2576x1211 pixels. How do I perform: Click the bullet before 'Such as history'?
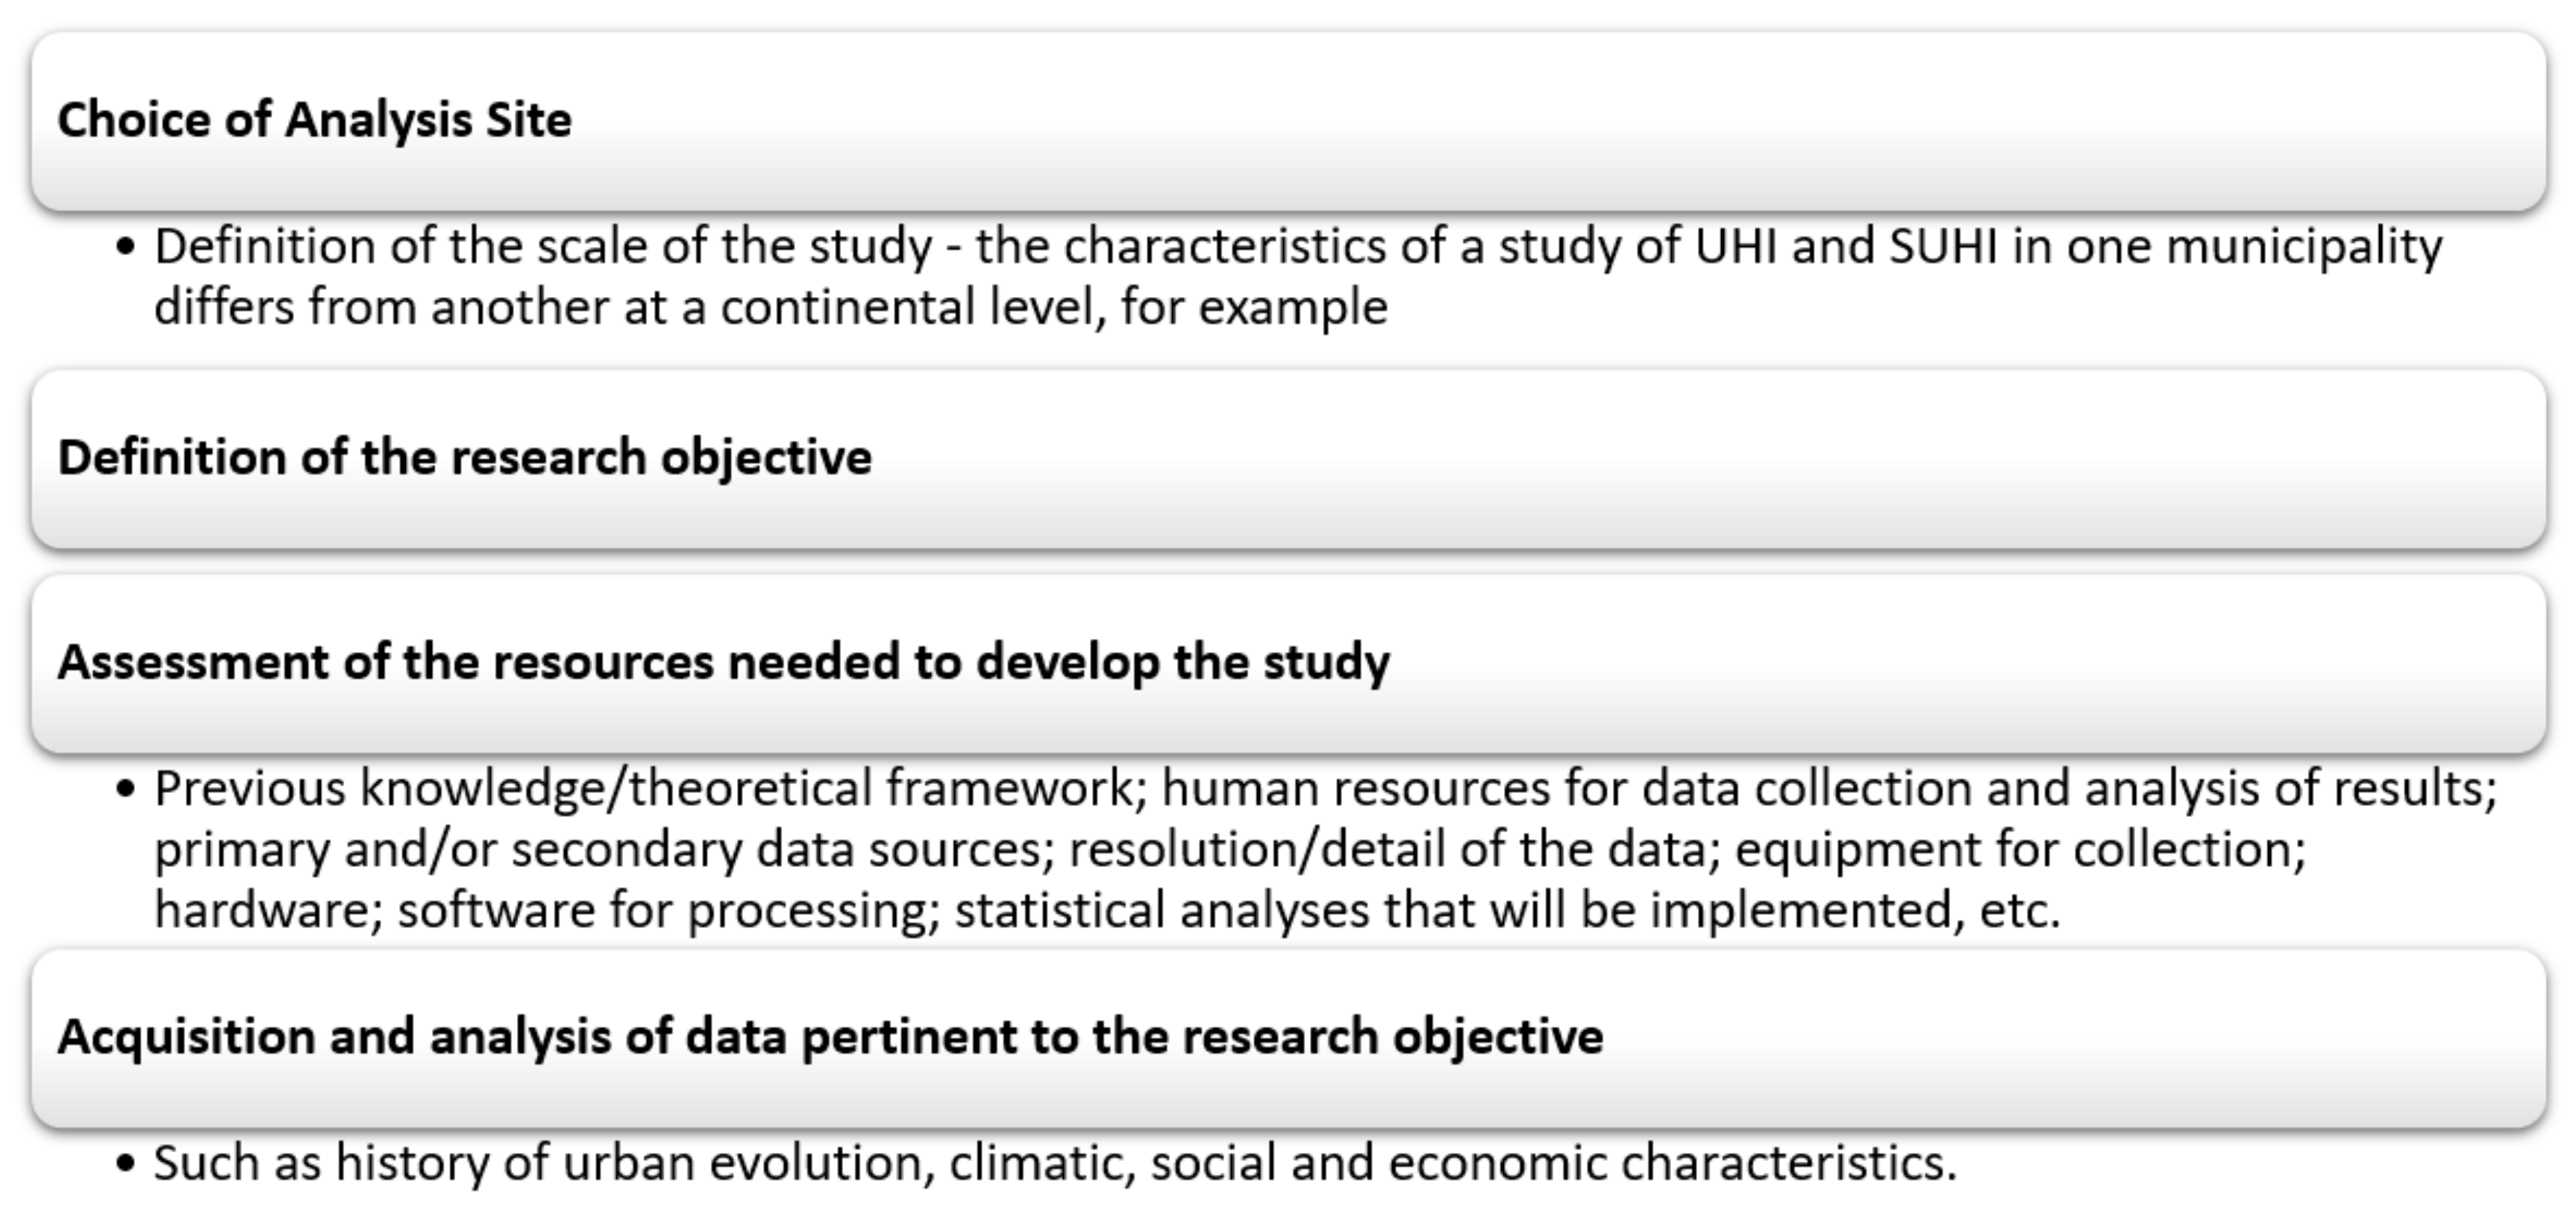coord(125,1164)
